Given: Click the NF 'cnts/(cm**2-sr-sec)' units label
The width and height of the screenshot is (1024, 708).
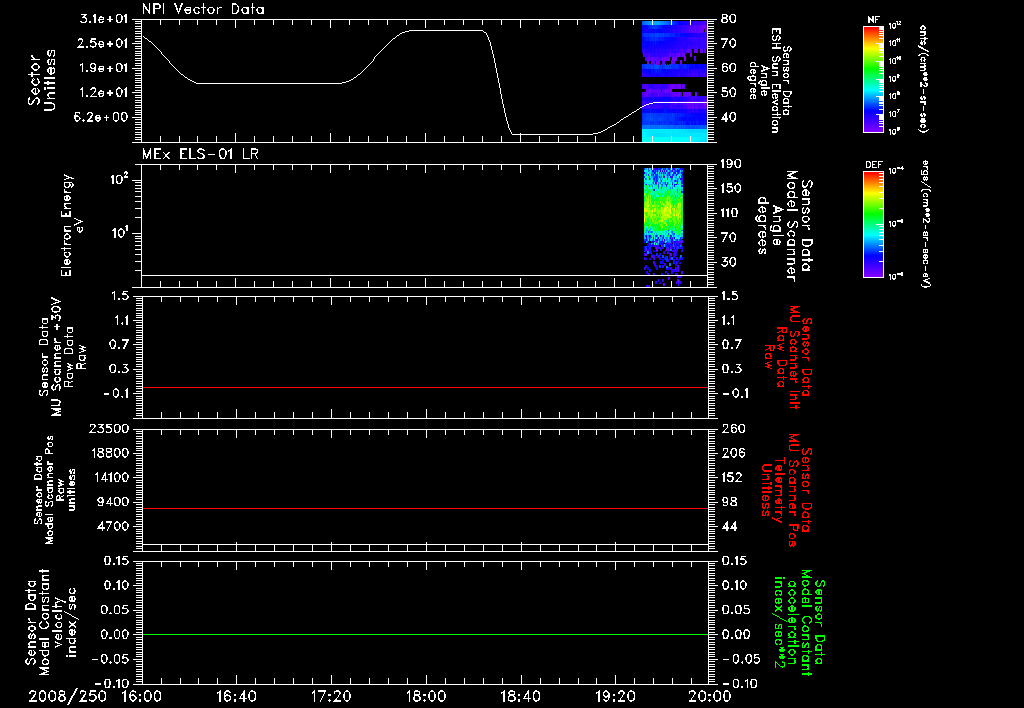Looking at the screenshot, I should click(923, 79).
